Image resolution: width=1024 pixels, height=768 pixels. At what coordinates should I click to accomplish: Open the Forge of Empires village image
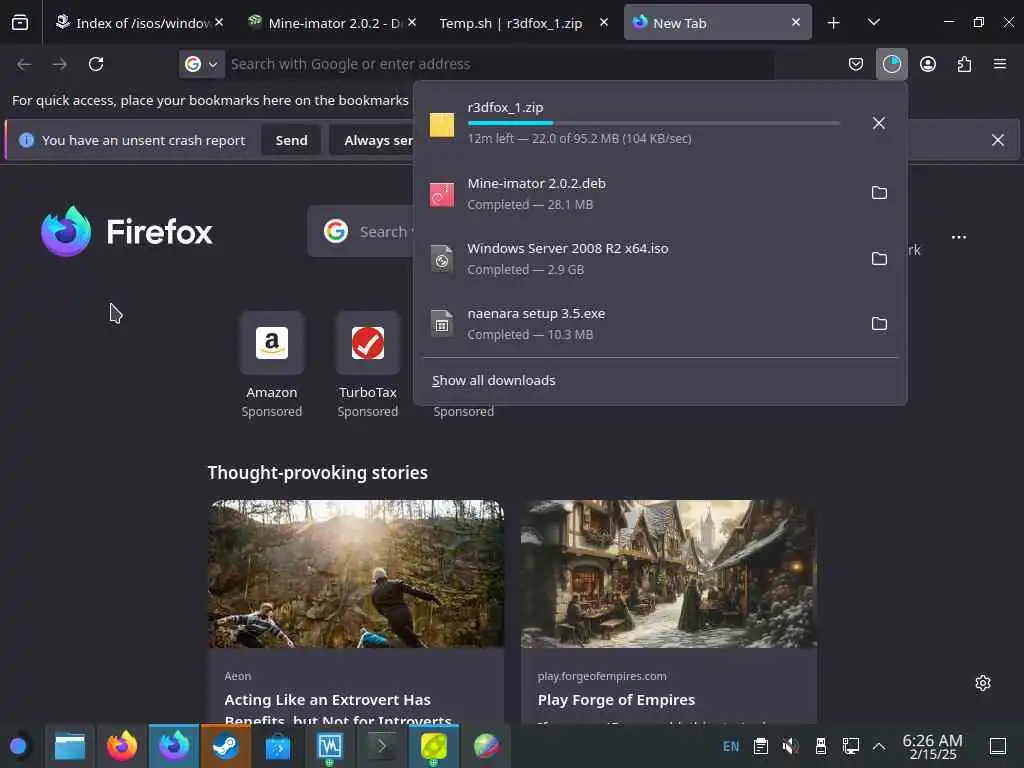(669, 574)
